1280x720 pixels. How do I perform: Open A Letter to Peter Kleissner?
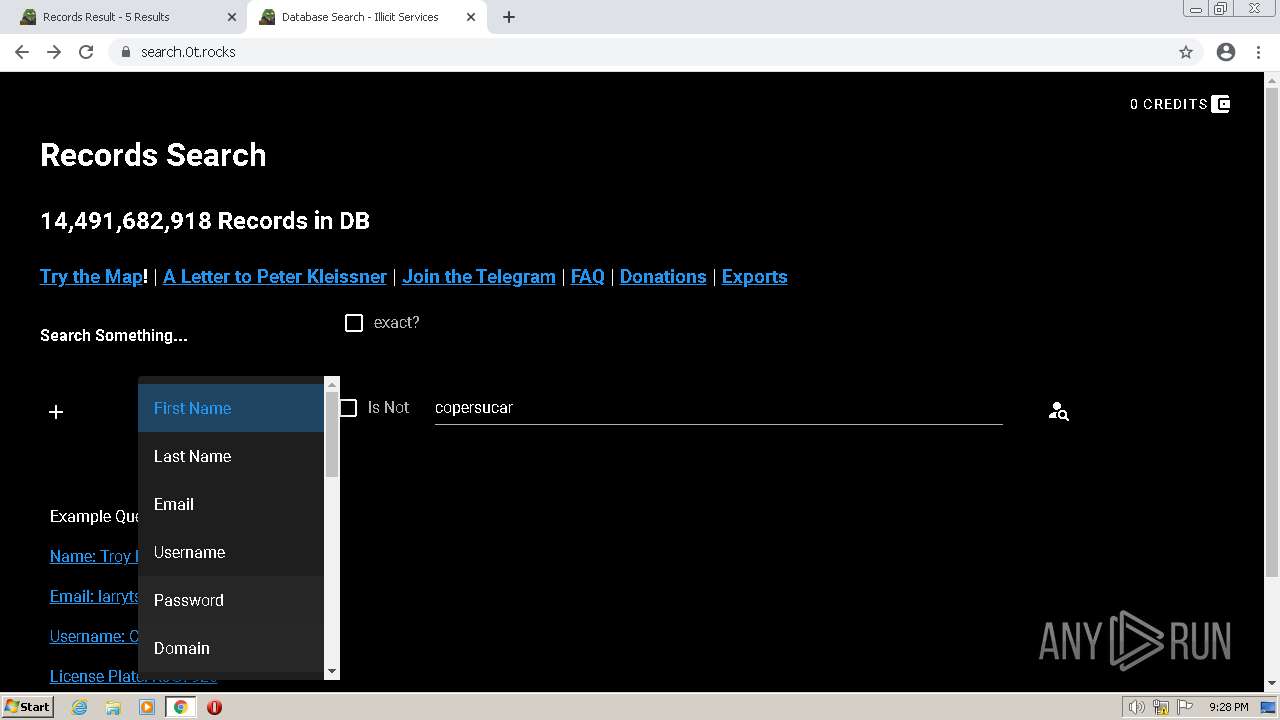tap(275, 277)
